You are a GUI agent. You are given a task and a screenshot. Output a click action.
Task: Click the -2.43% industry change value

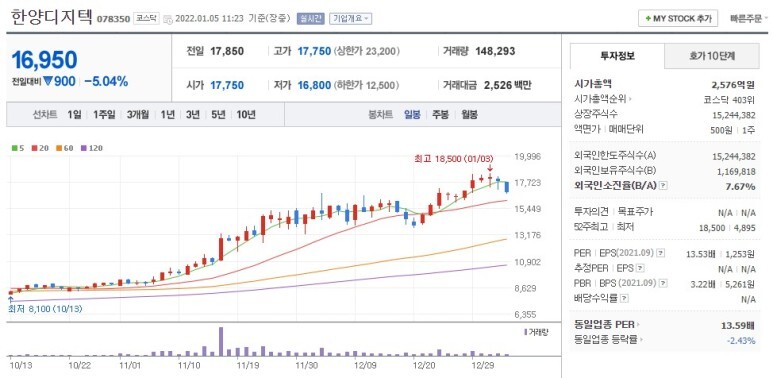pyautogui.click(x=741, y=340)
